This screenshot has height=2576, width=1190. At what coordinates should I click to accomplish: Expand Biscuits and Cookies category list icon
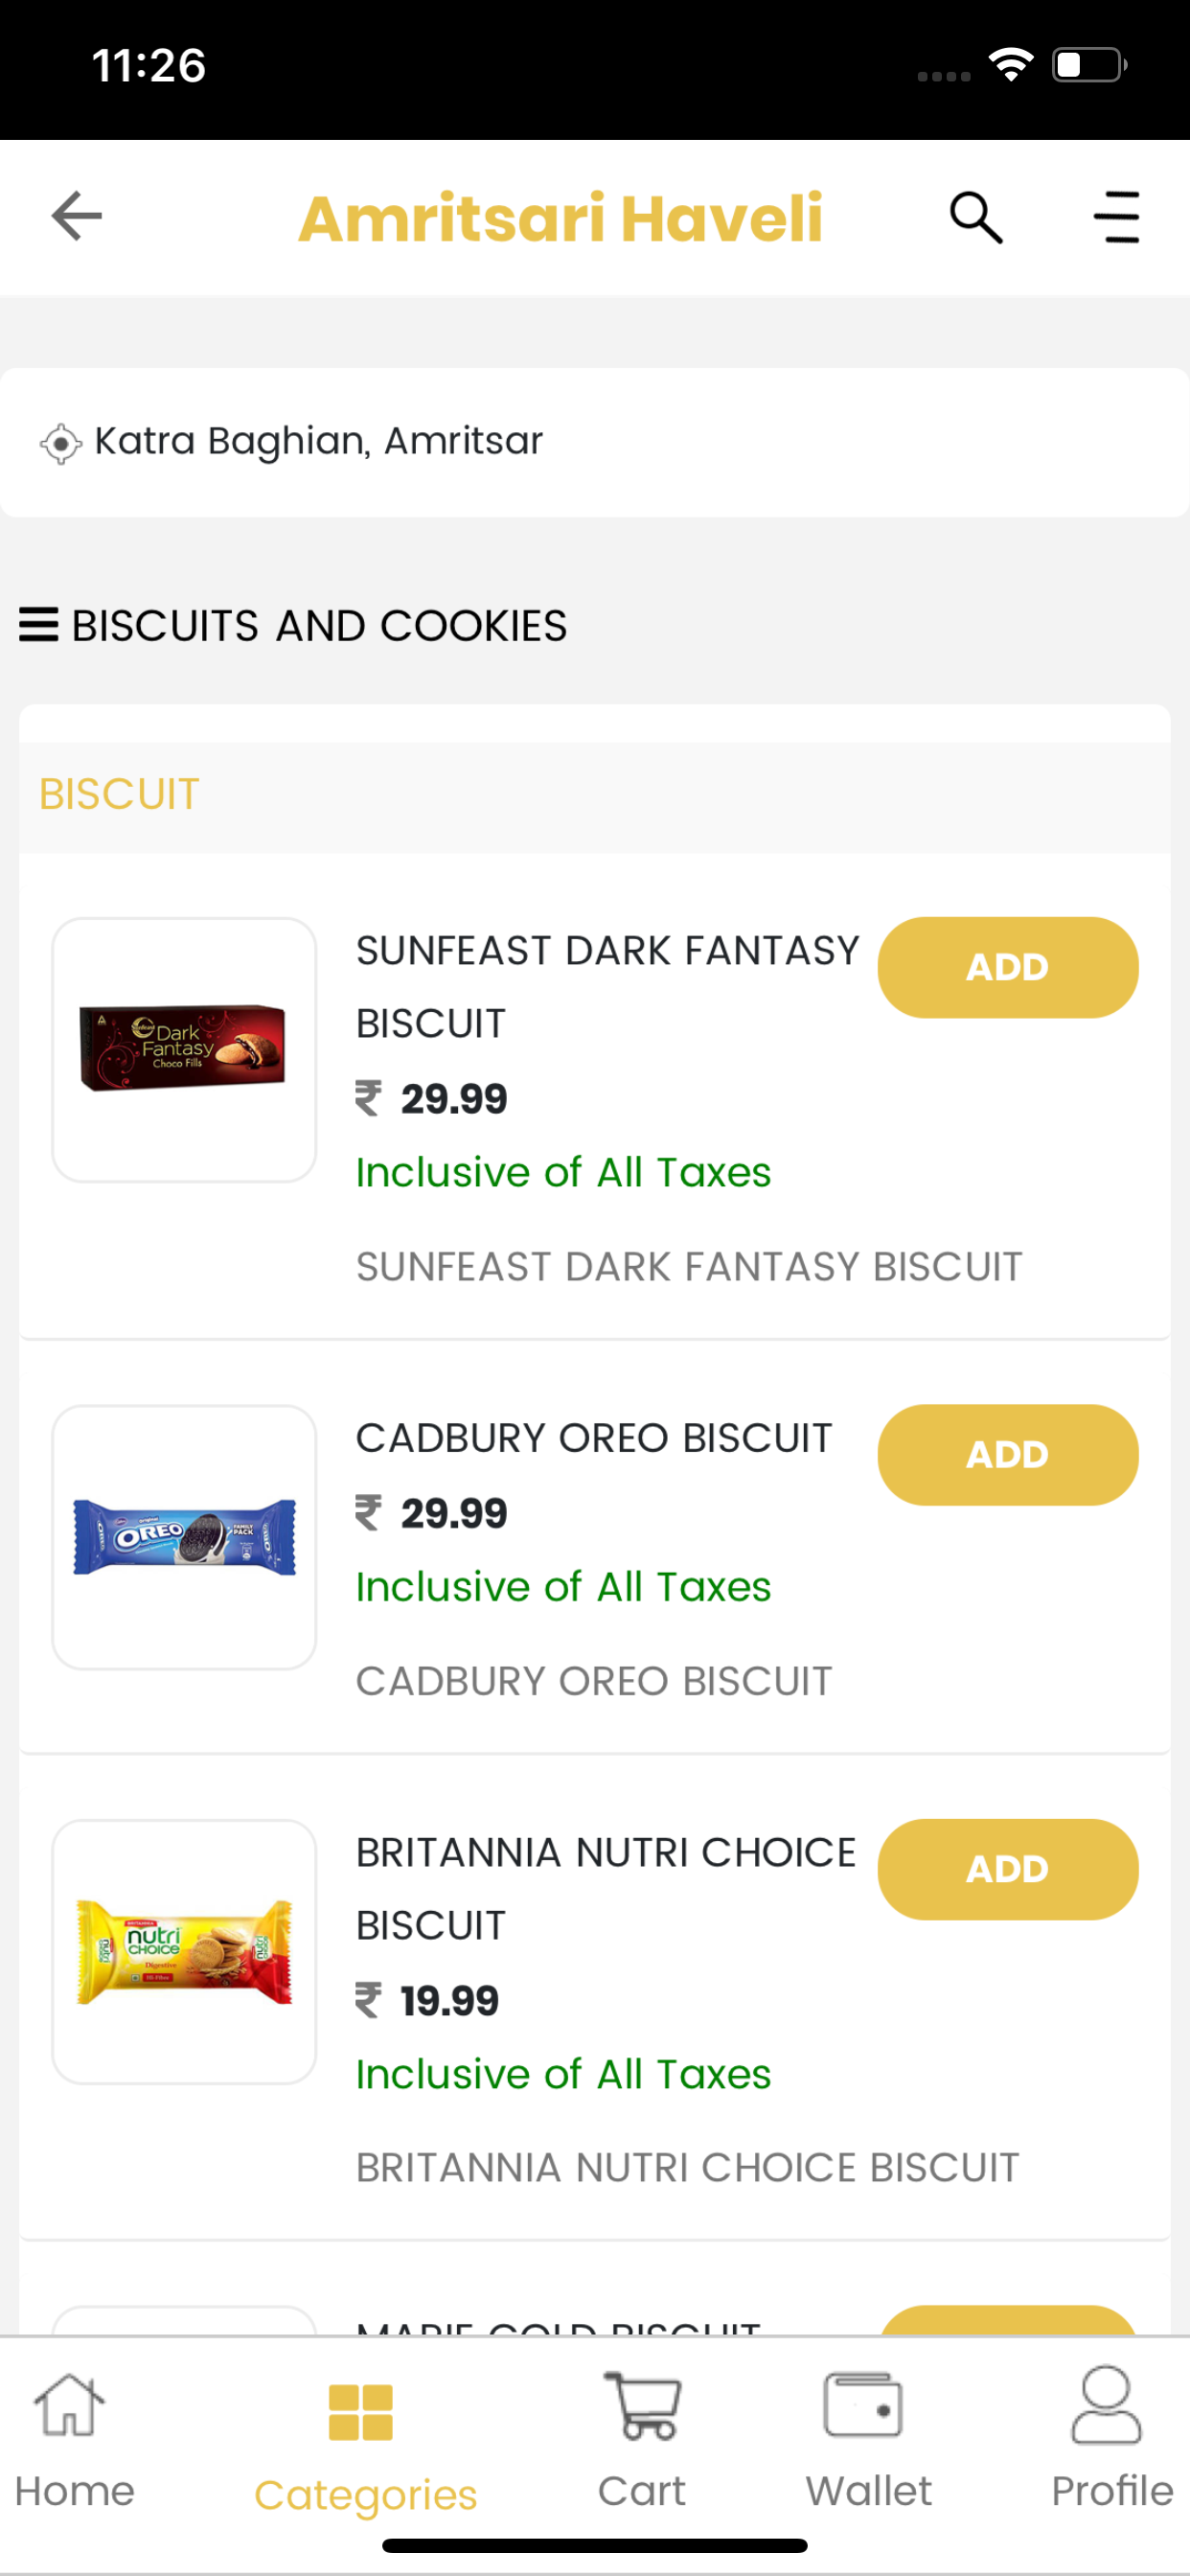[x=39, y=625]
